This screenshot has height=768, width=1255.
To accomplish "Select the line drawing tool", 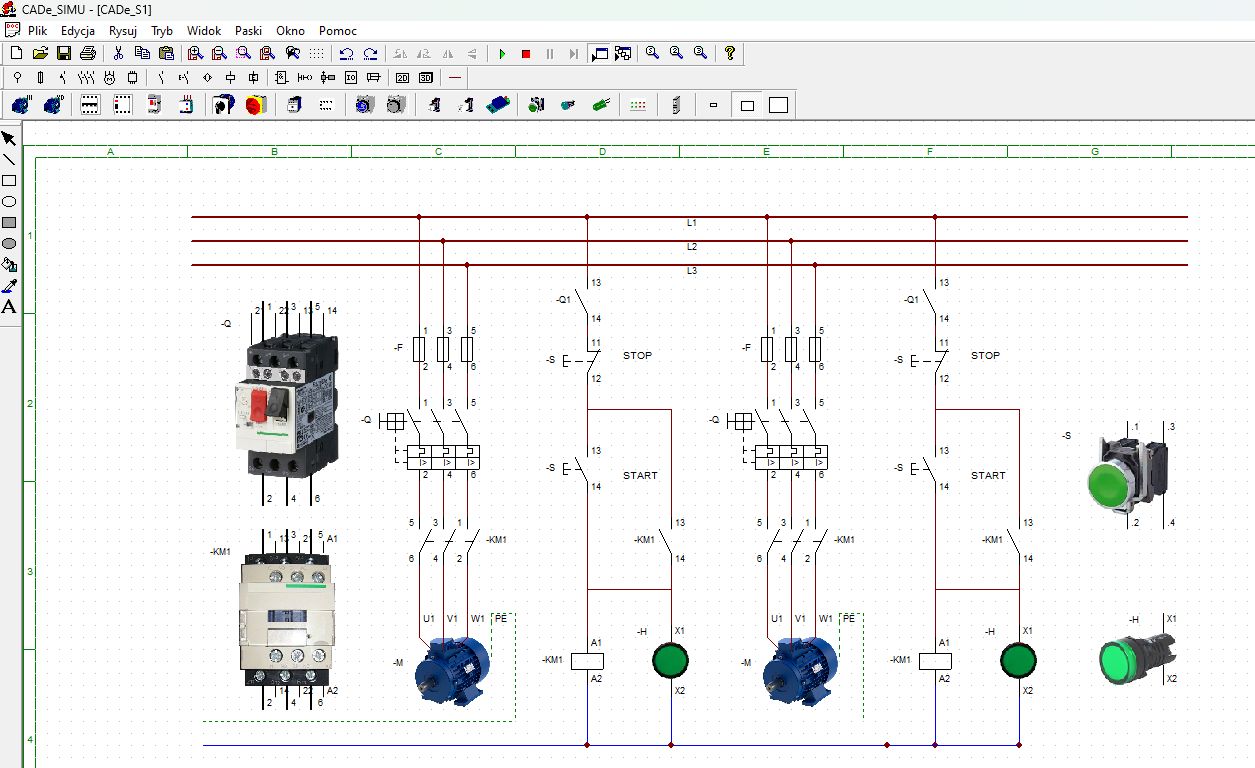I will (x=9, y=160).
